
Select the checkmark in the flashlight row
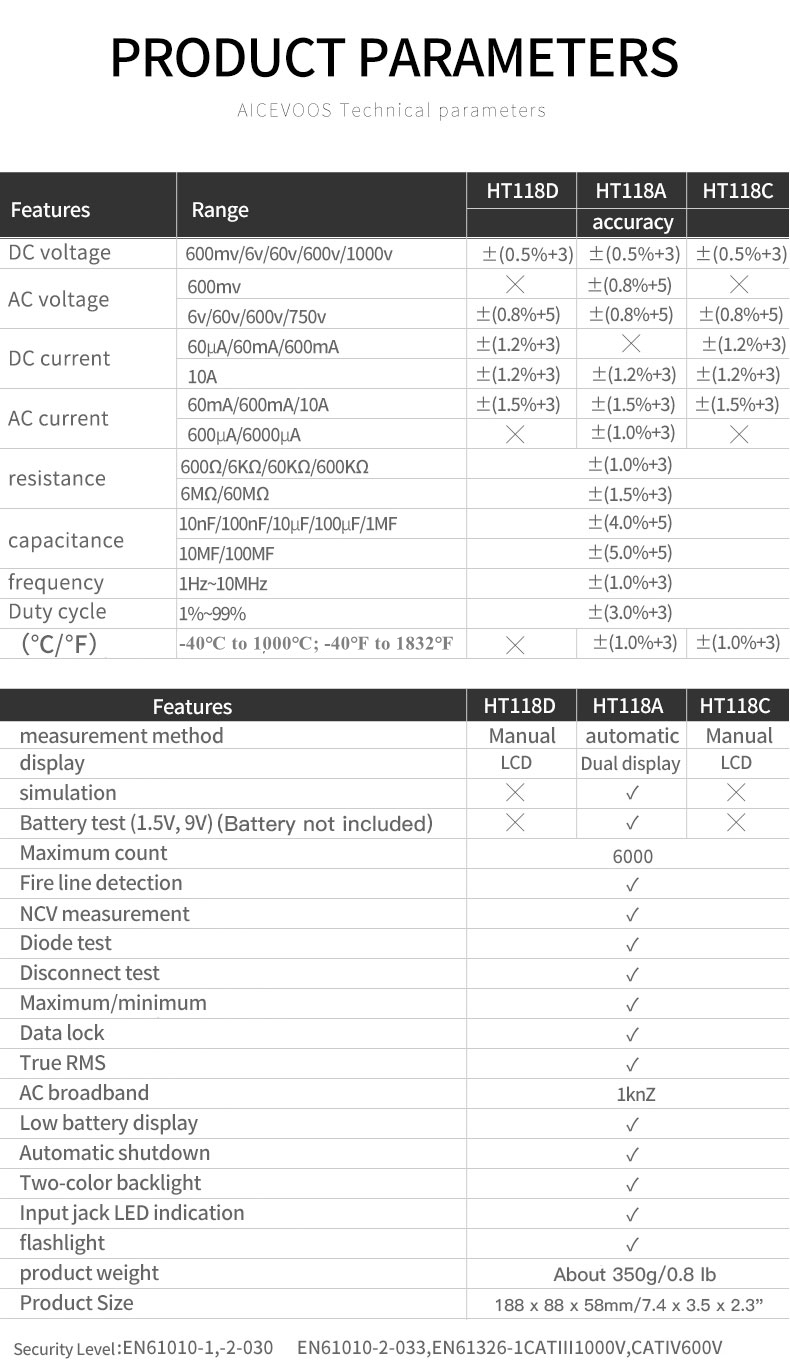[x=632, y=1245]
